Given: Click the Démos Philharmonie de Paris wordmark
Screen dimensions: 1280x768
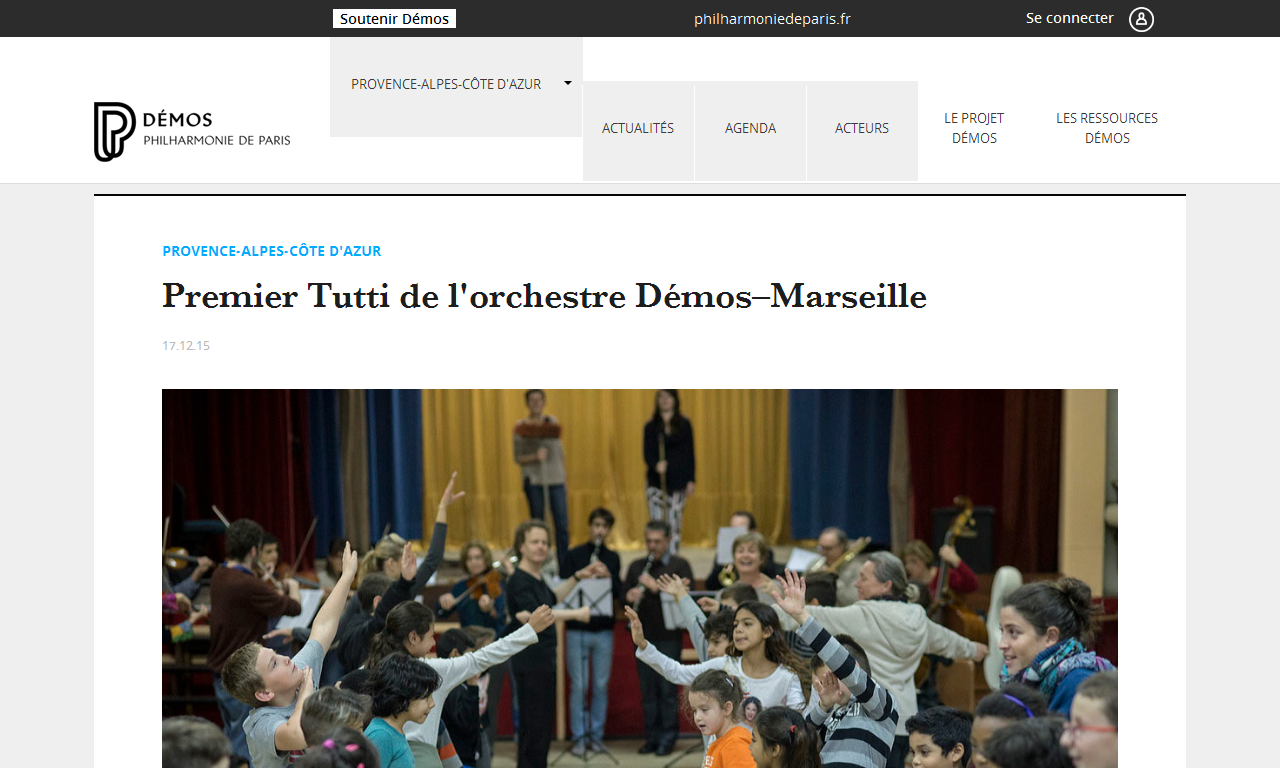Looking at the screenshot, I should 217,129.
